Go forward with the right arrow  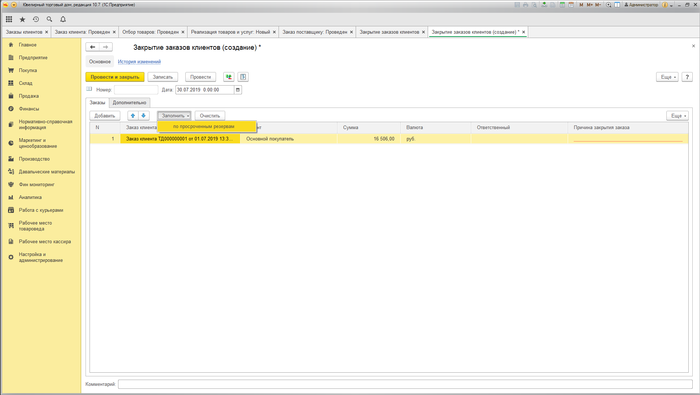pos(106,47)
